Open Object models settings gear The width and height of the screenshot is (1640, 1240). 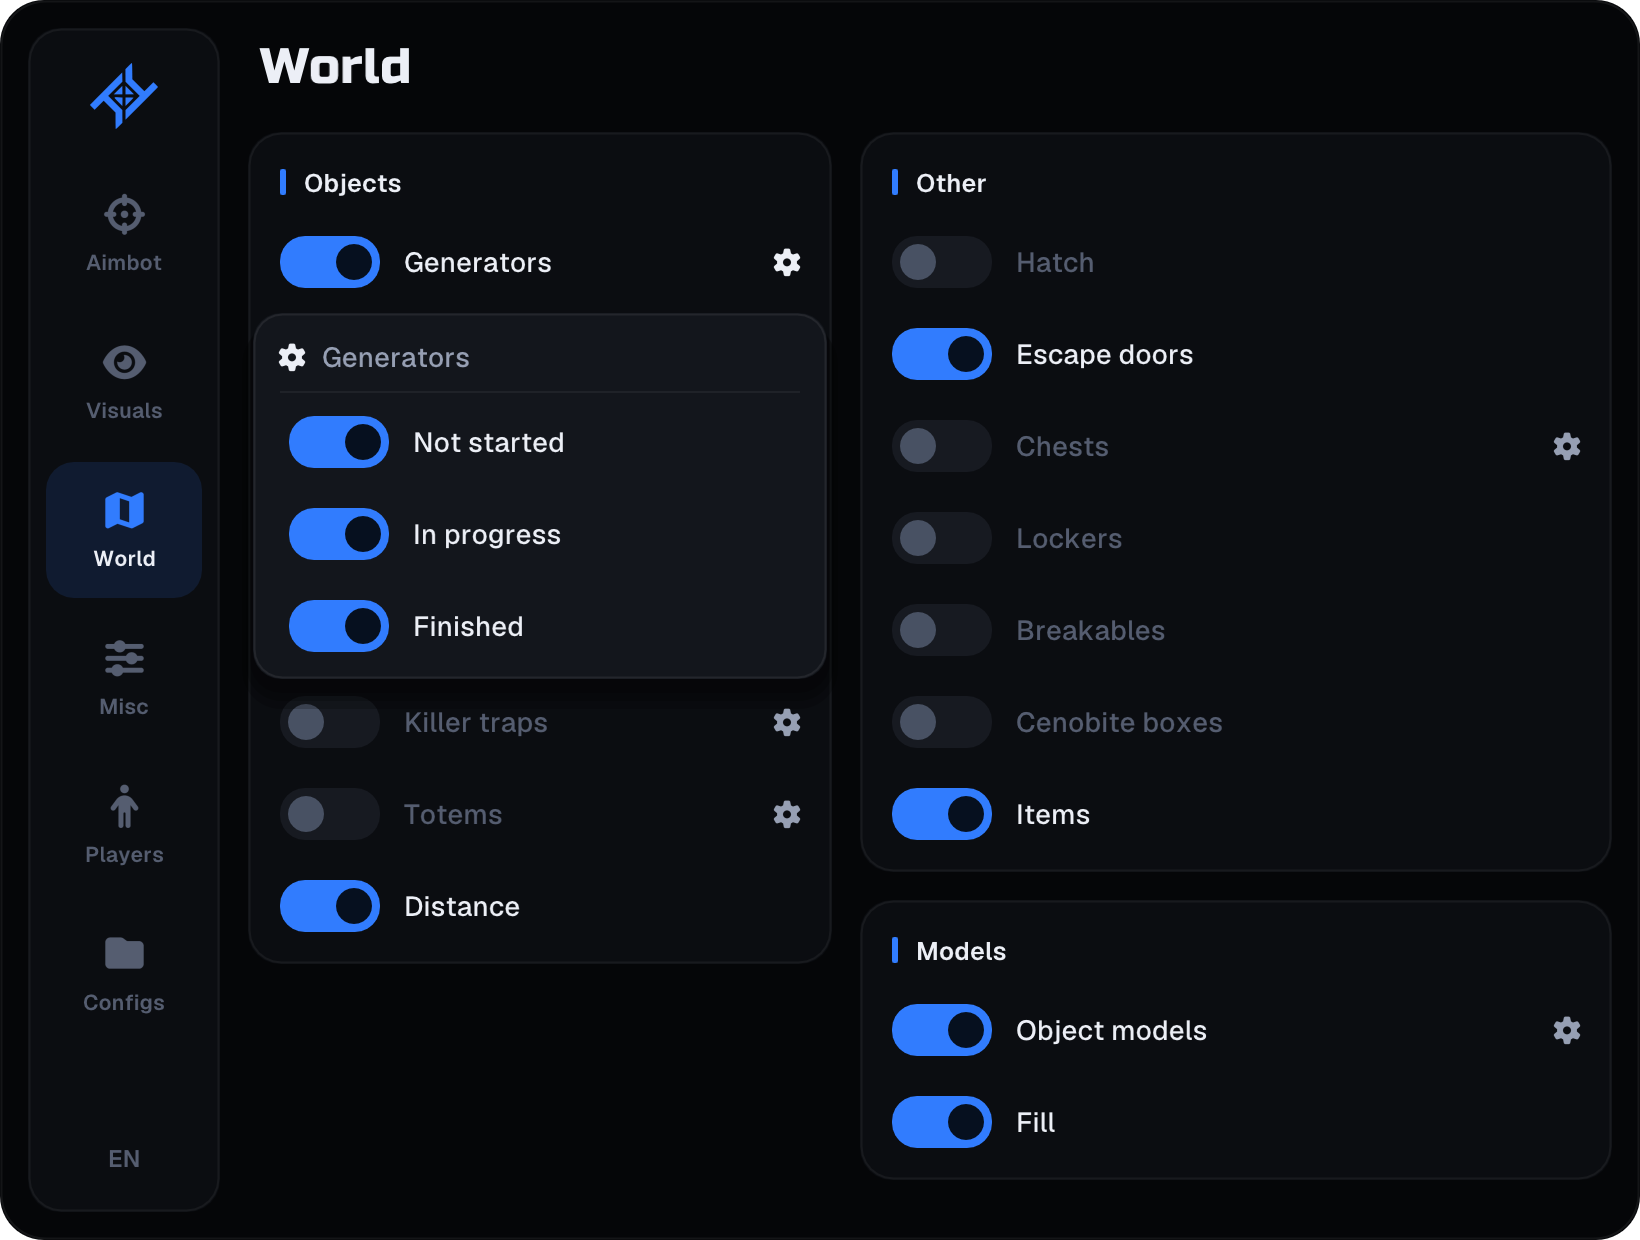(x=1567, y=1030)
